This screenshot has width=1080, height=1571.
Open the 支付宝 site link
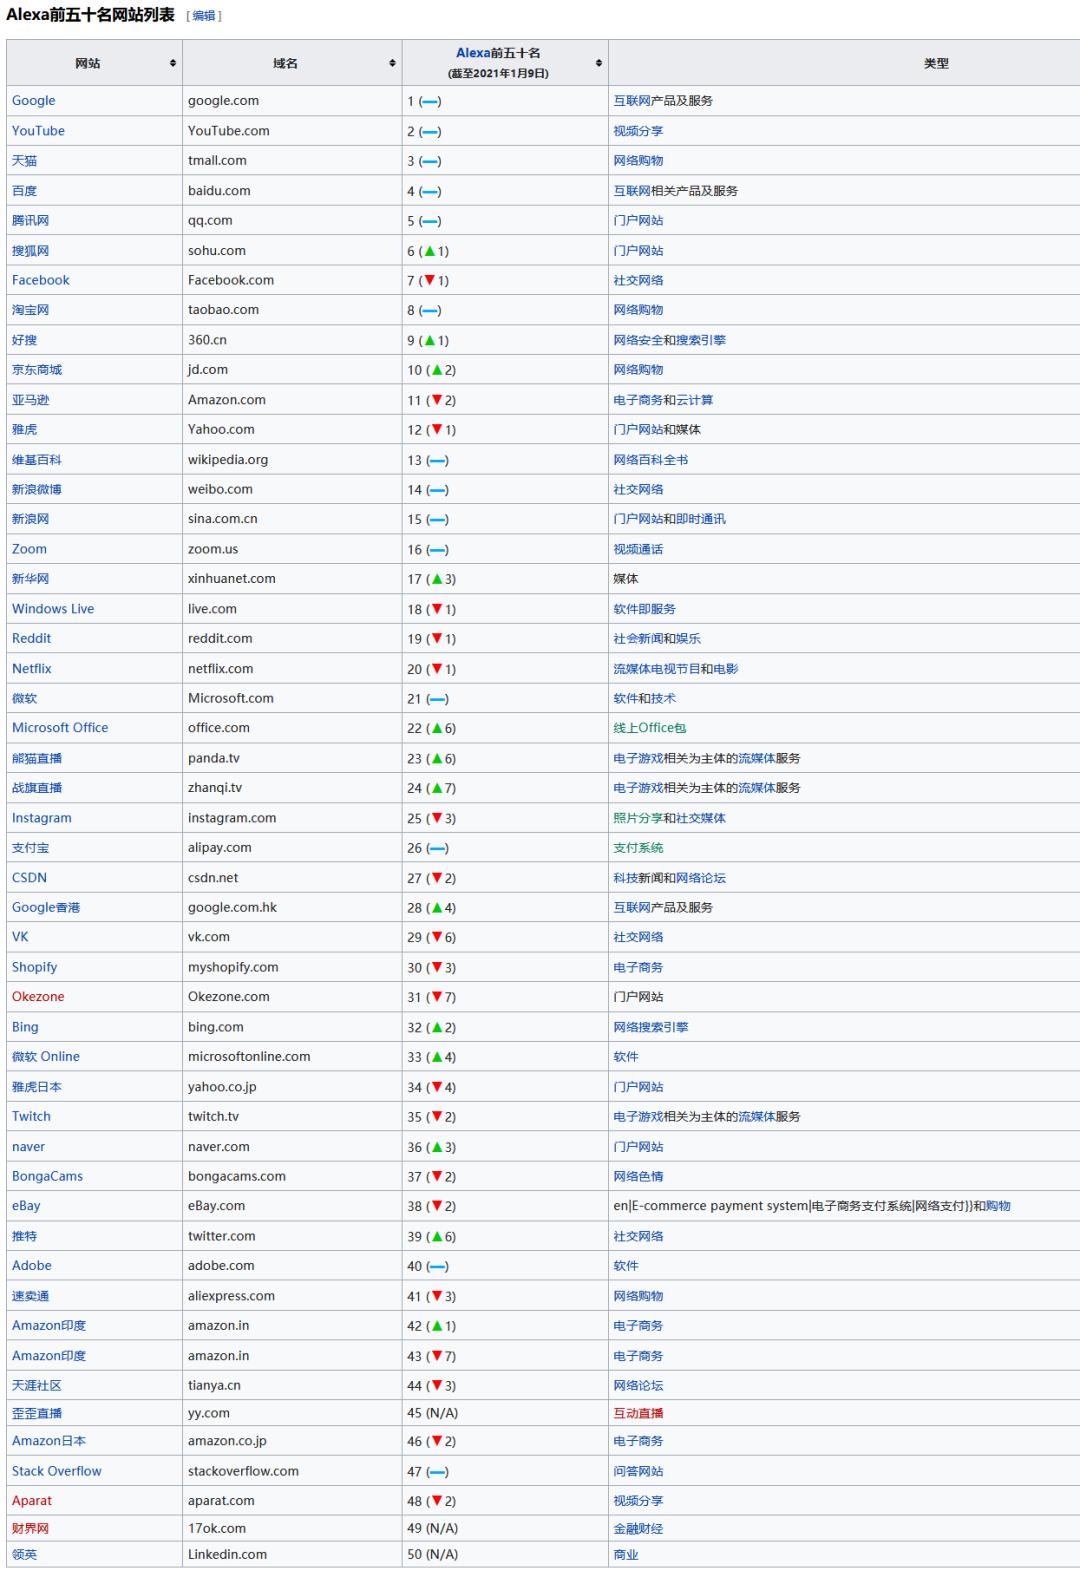coord(30,848)
